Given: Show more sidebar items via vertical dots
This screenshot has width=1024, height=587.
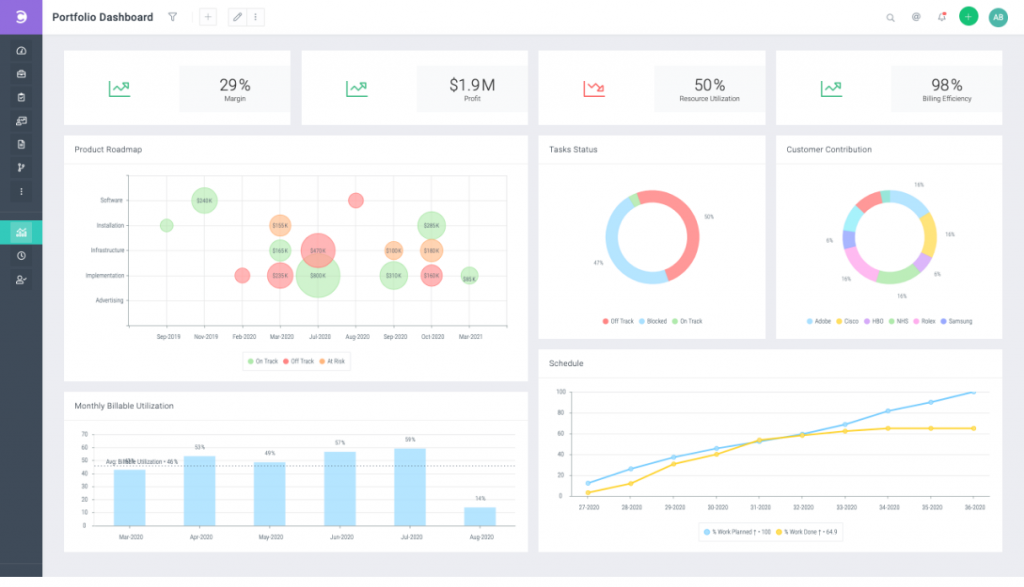Looking at the screenshot, I should coord(21,191).
